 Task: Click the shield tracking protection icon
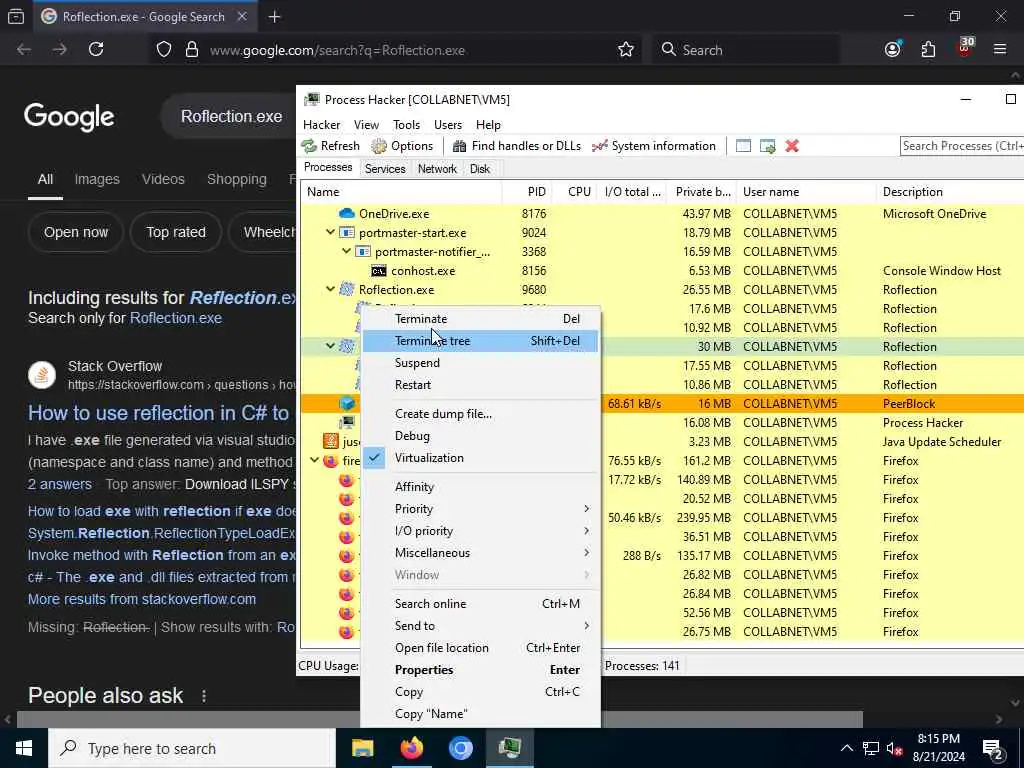click(x=164, y=50)
